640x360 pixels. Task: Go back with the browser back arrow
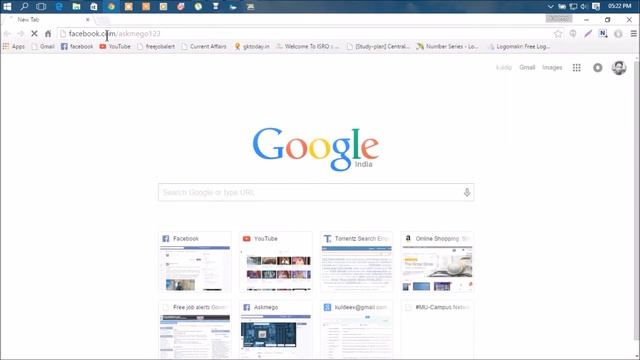point(7,33)
